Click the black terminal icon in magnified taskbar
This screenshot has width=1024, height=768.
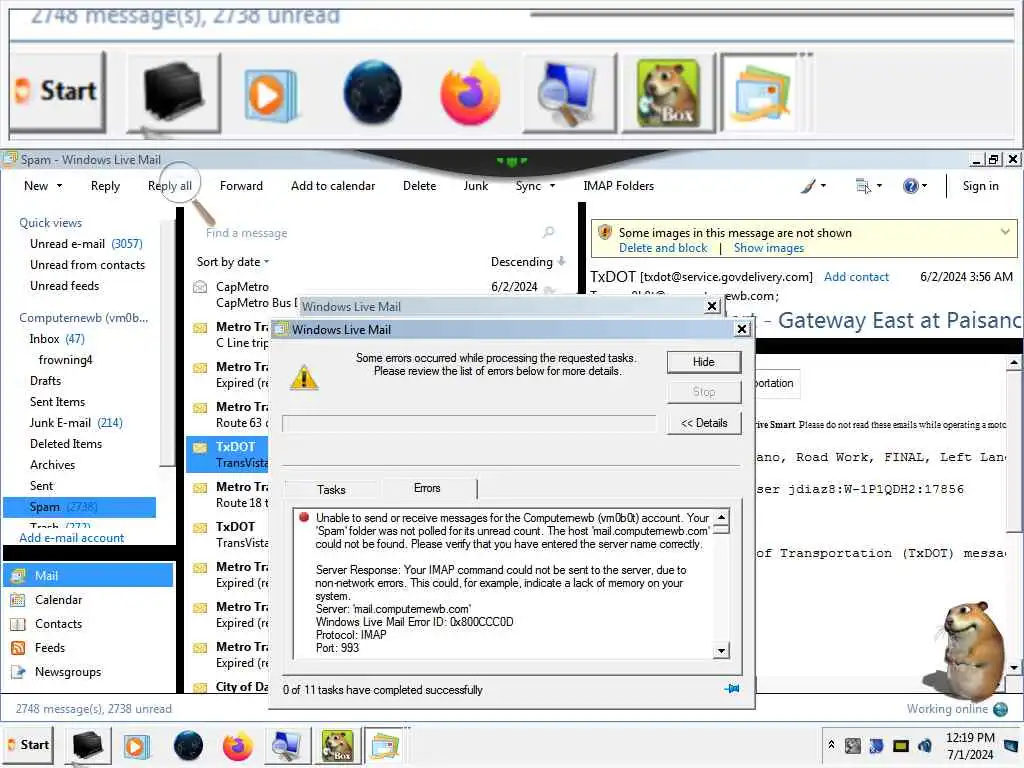(174, 92)
